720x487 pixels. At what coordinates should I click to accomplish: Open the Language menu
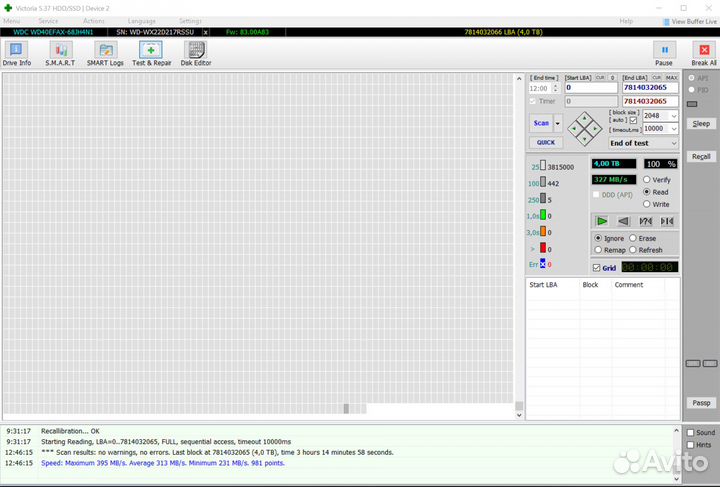141,21
